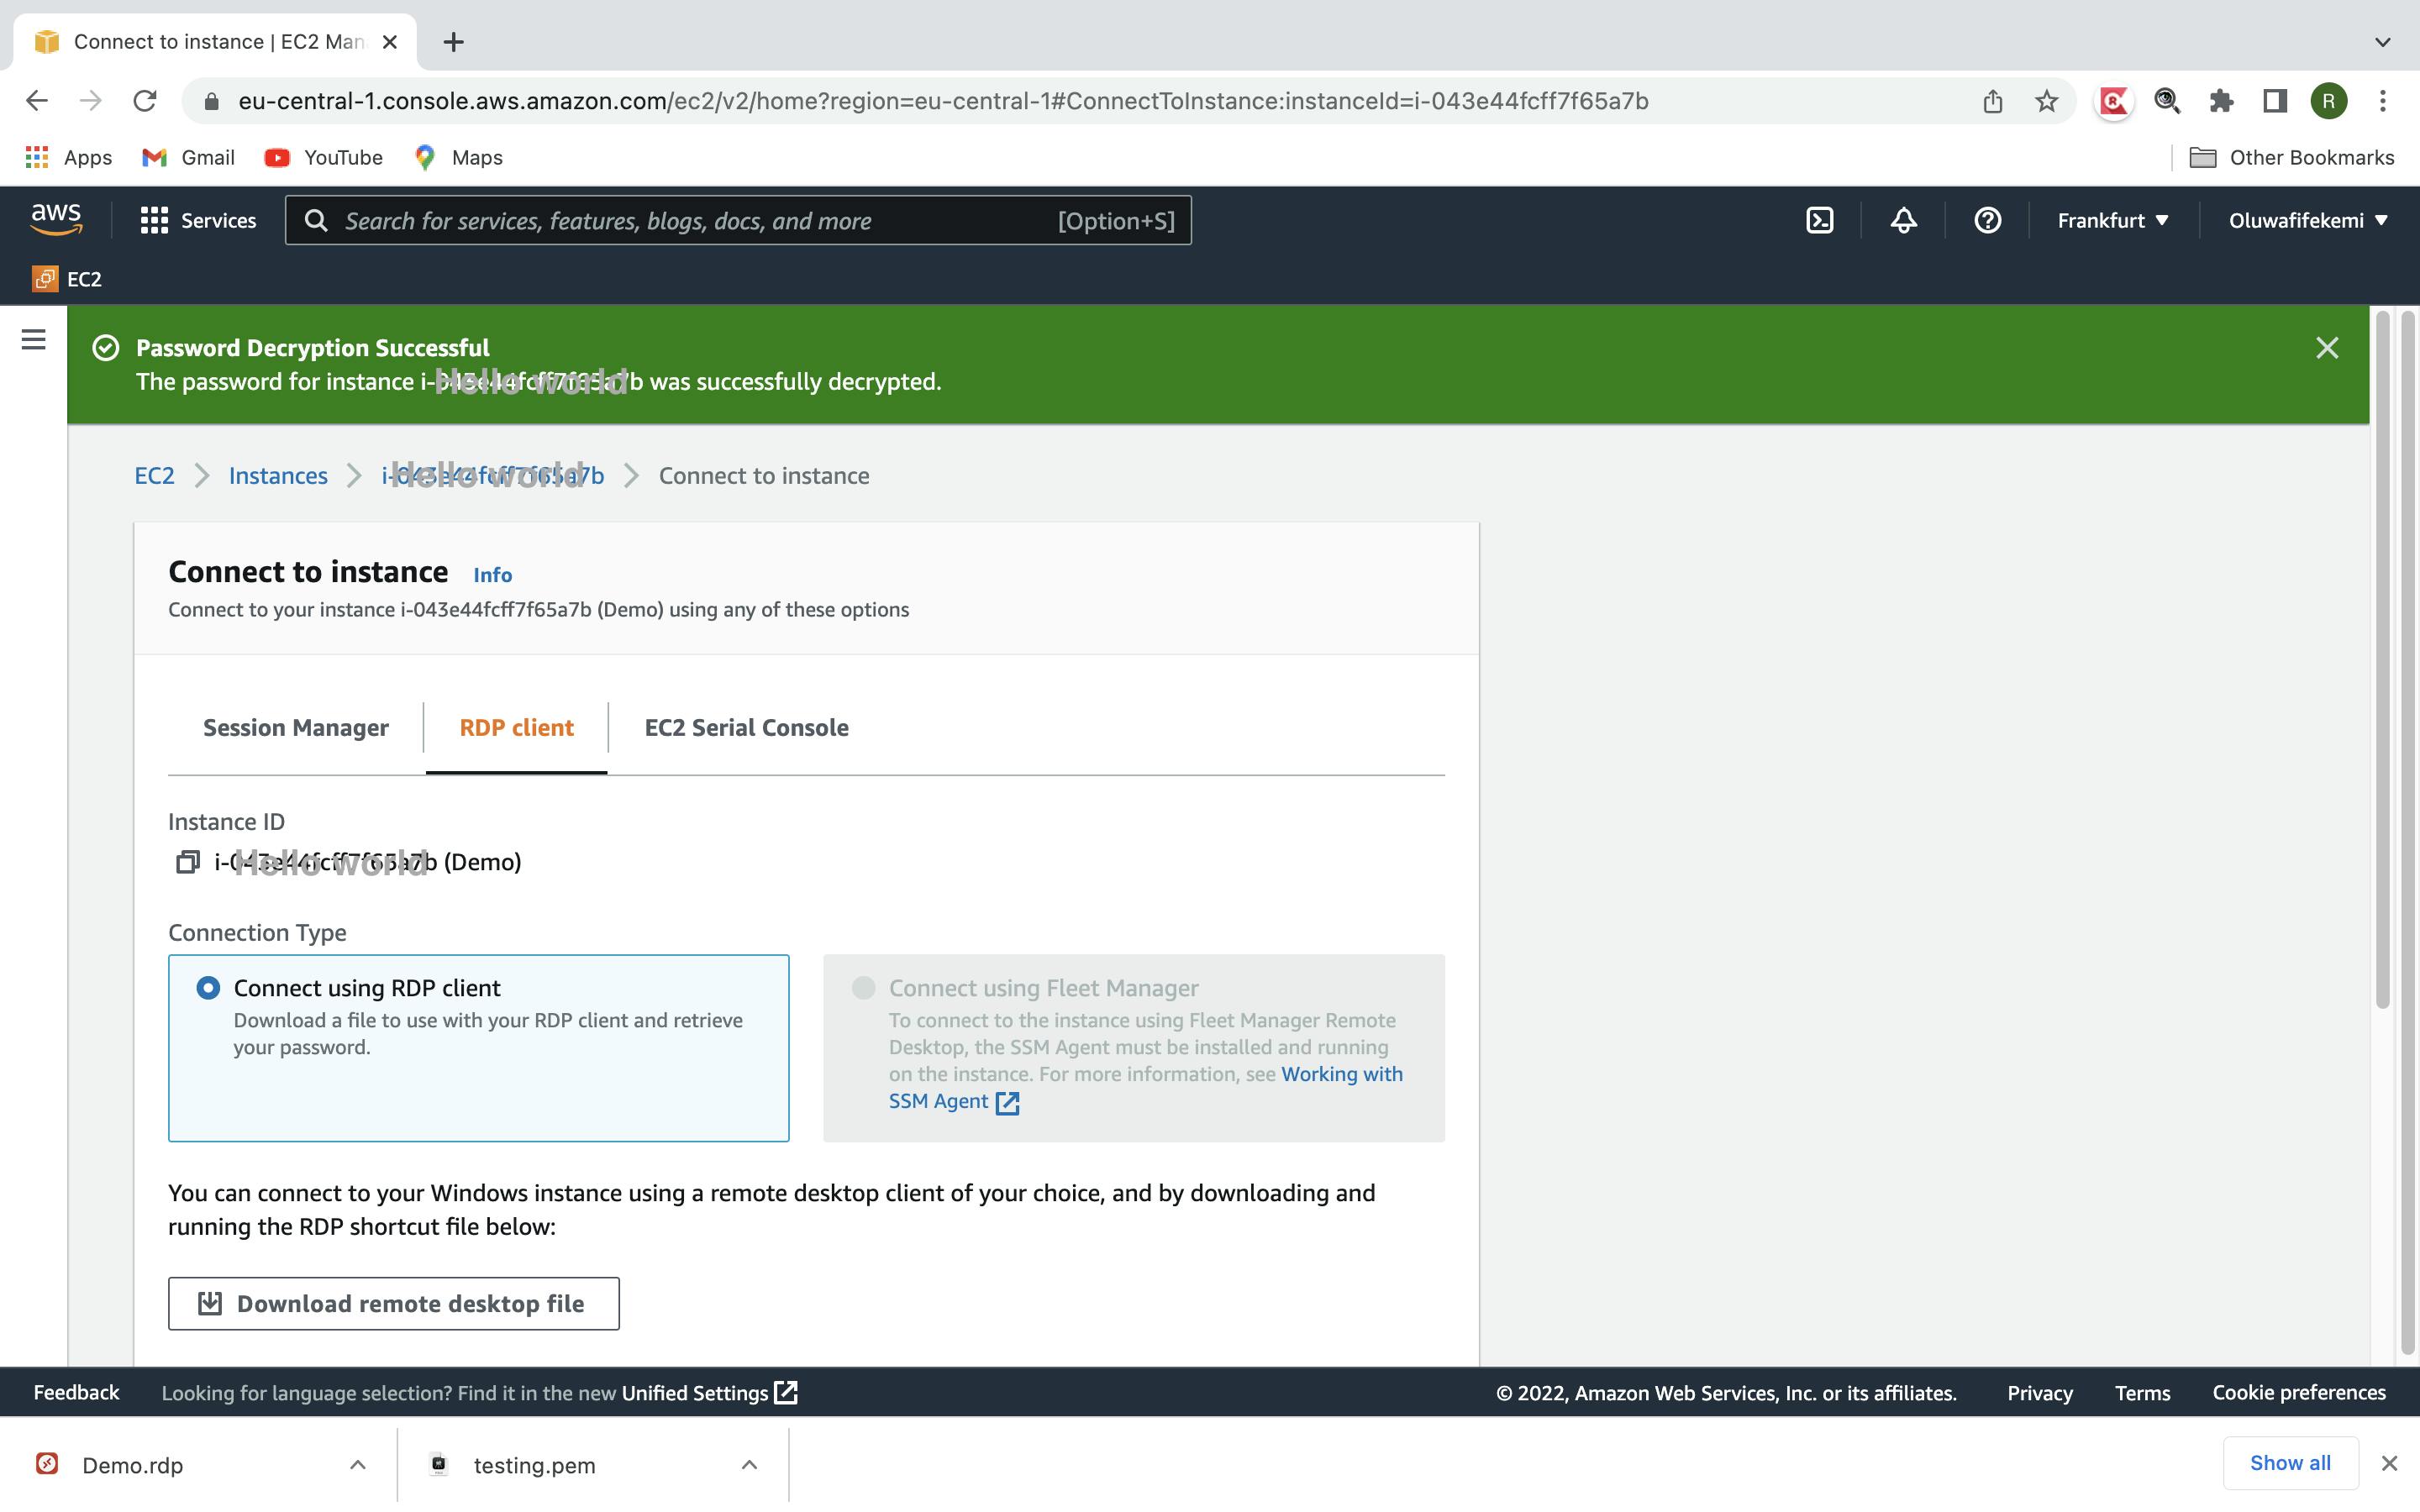Open the Chrome profile avatar R
The height and width of the screenshot is (1512, 2420).
click(x=2329, y=101)
